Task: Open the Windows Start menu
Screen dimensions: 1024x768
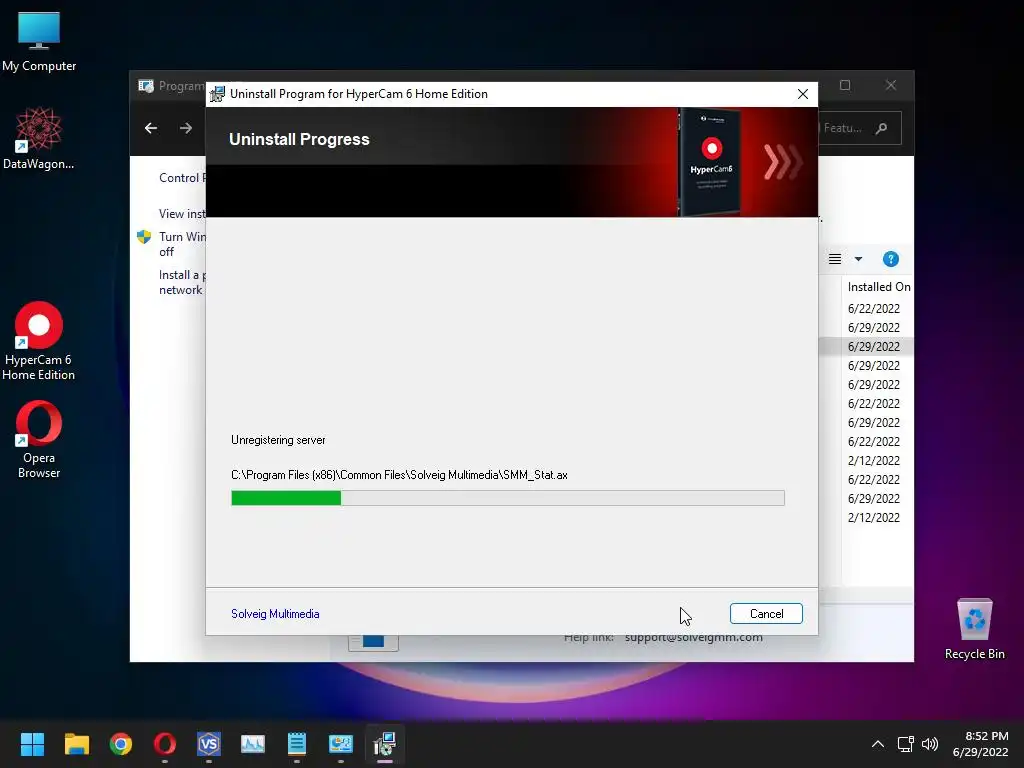Action: 32,744
